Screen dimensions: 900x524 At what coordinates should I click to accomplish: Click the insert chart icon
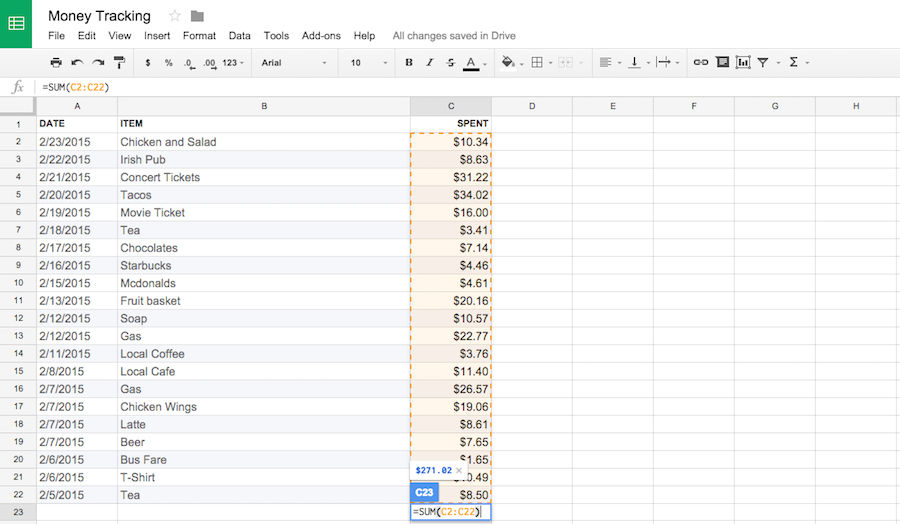(x=743, y=63)
